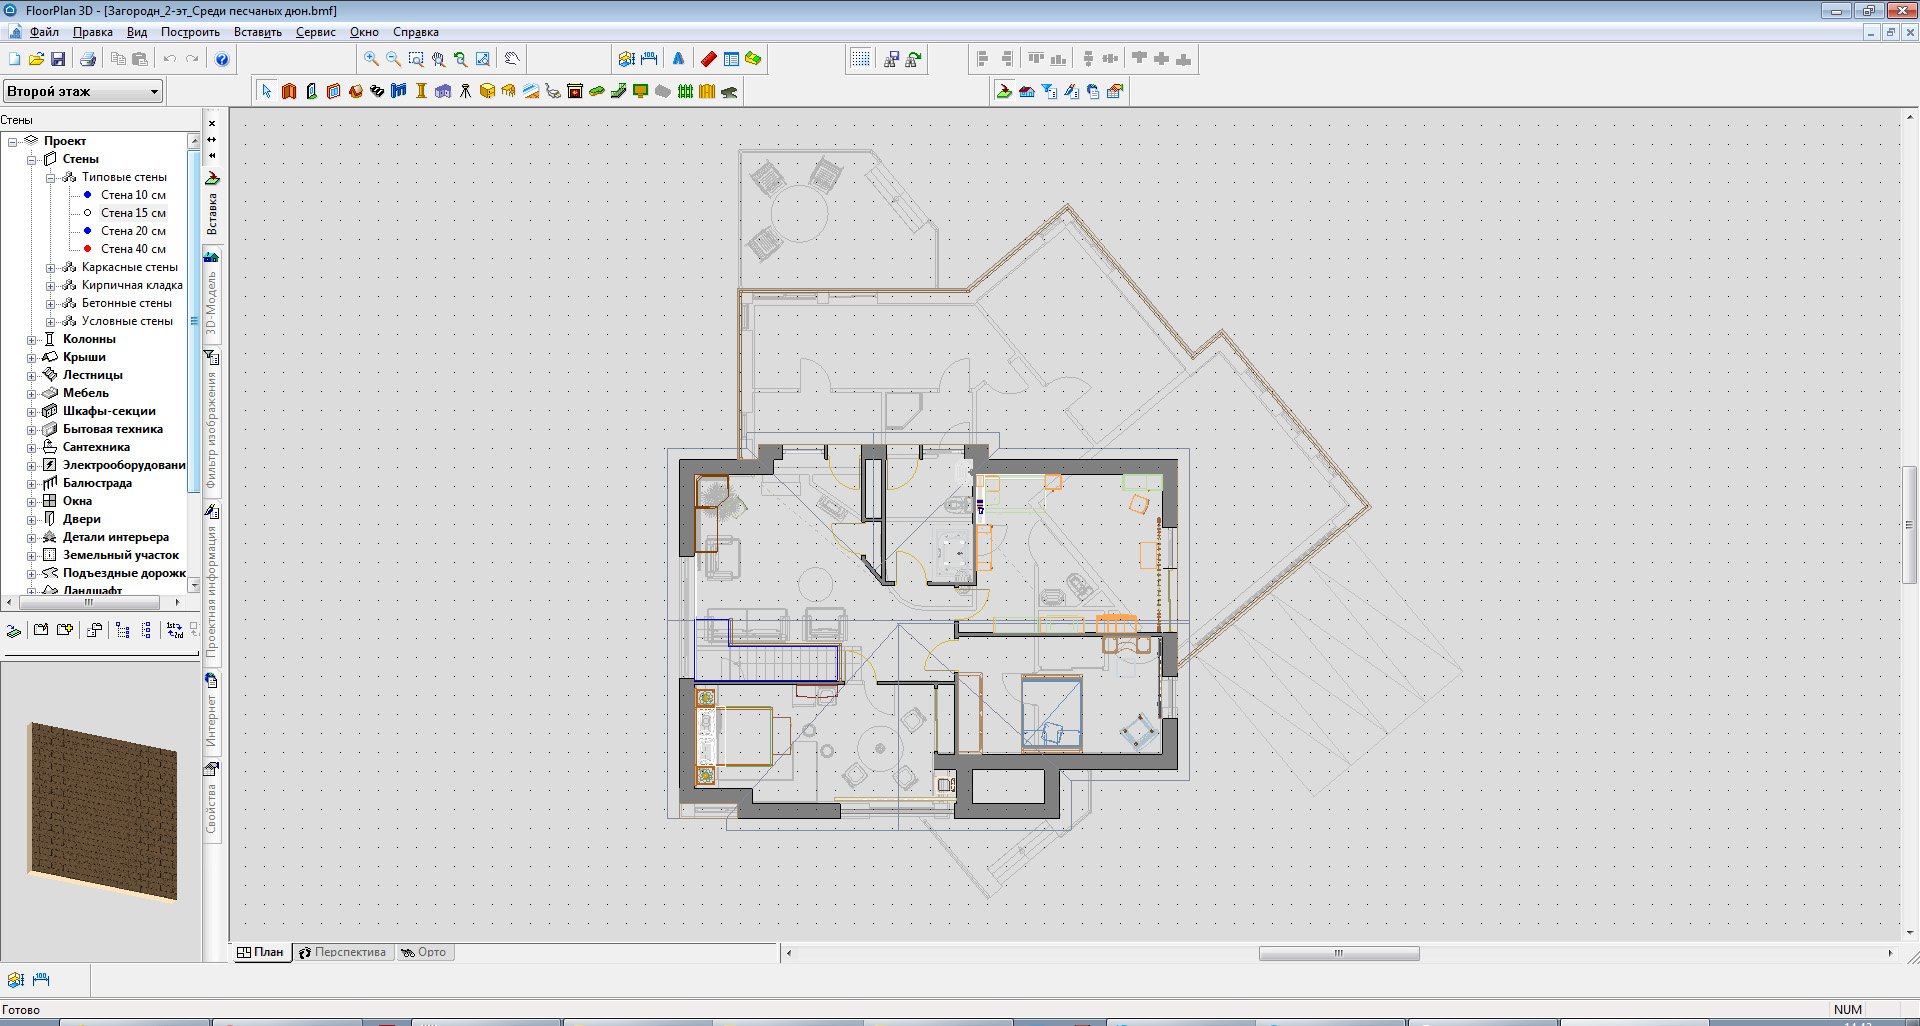The height and width of the screenshot is (1026, 1920).
Task: Activate the zoom window rectangle tool
Action: click(x=416, y=59)
